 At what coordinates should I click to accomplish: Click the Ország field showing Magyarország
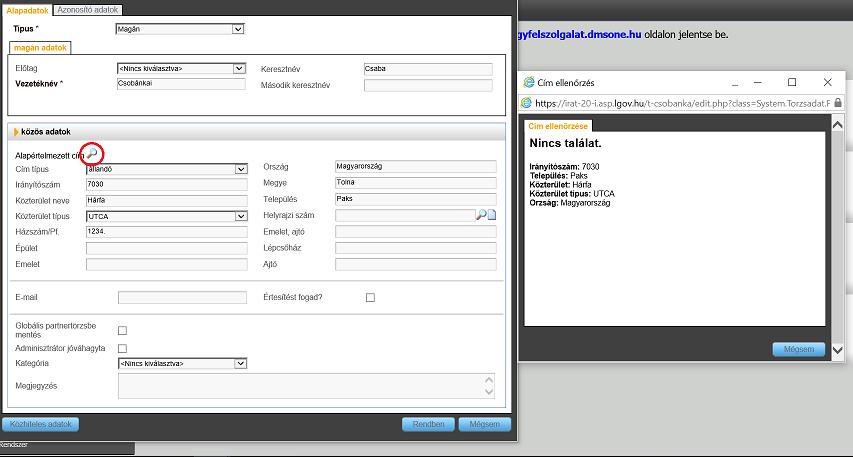pyautogui.click(x=416, y=166)
